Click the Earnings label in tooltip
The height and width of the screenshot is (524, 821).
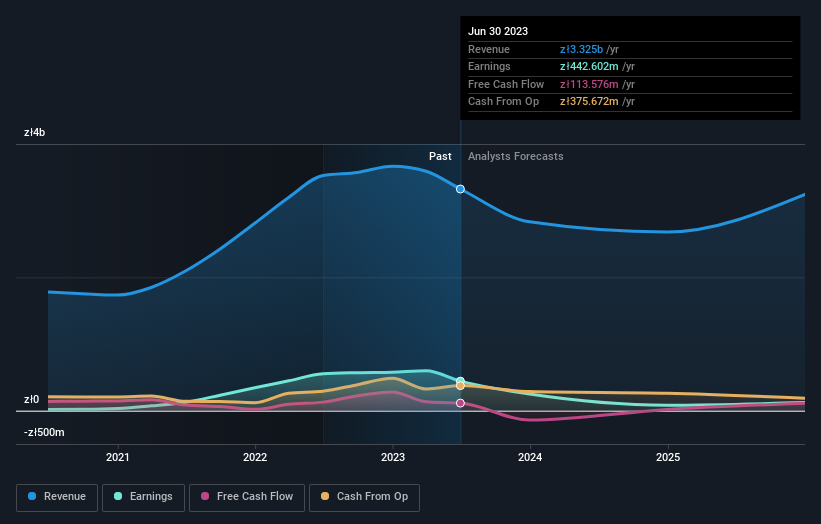pyautogui.click(x=489, y=66)
